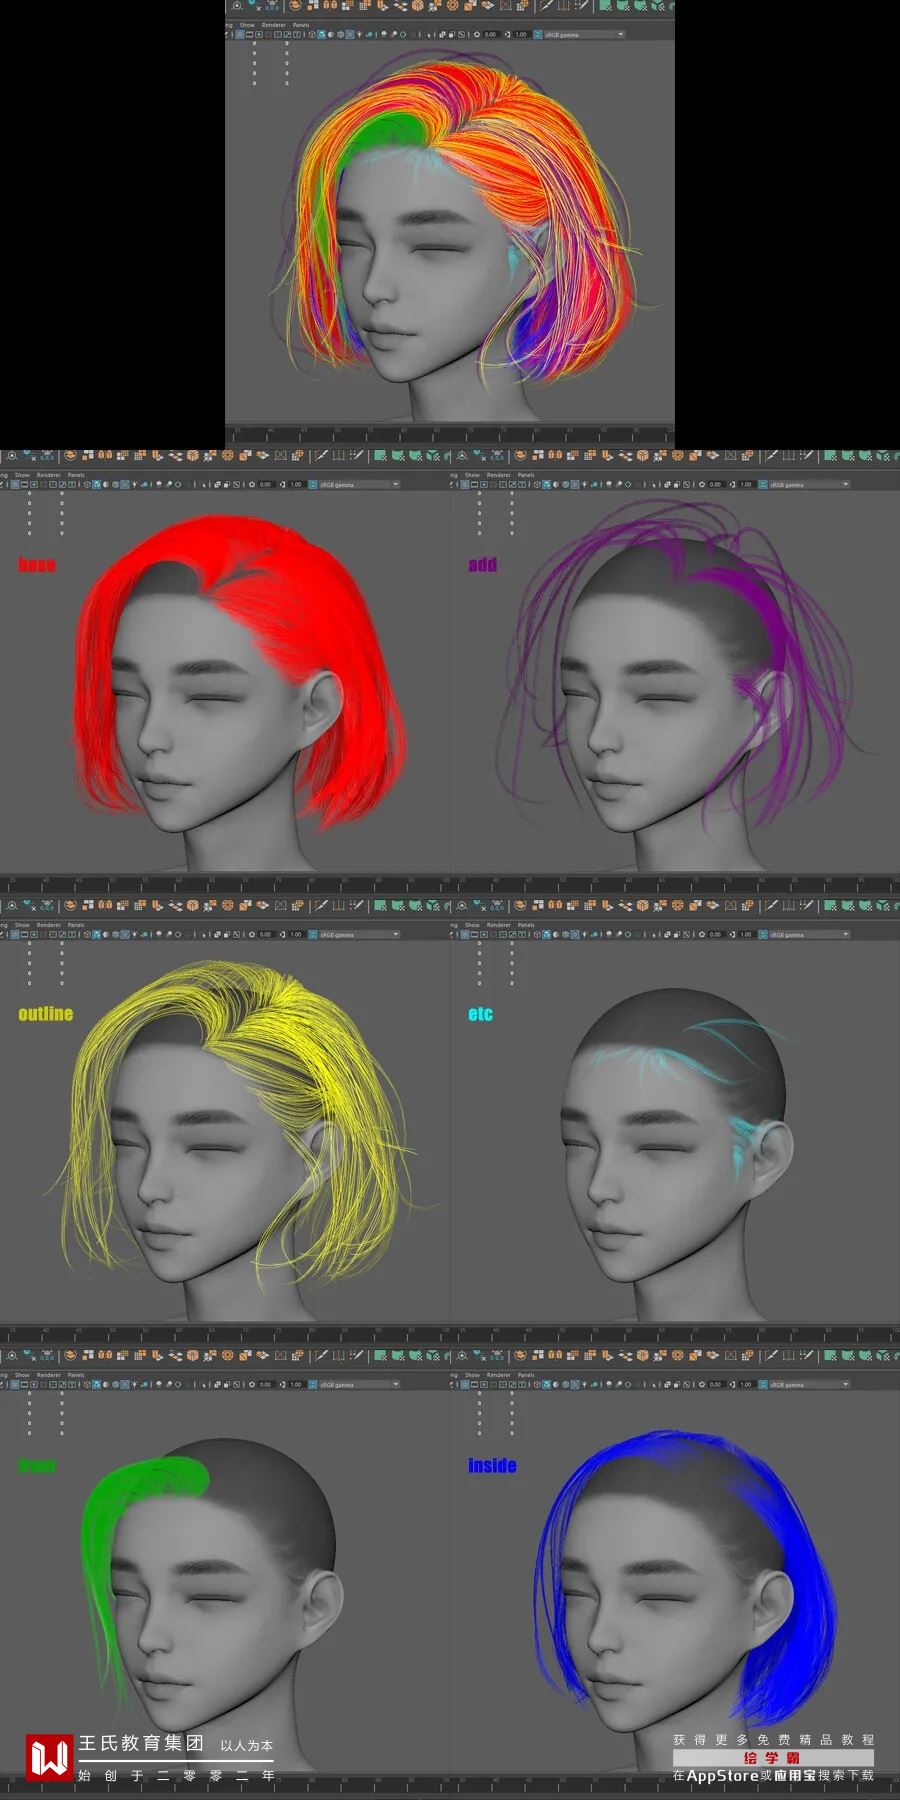
Task: Toggle use default material in top viewport
Action: (330, 34)
